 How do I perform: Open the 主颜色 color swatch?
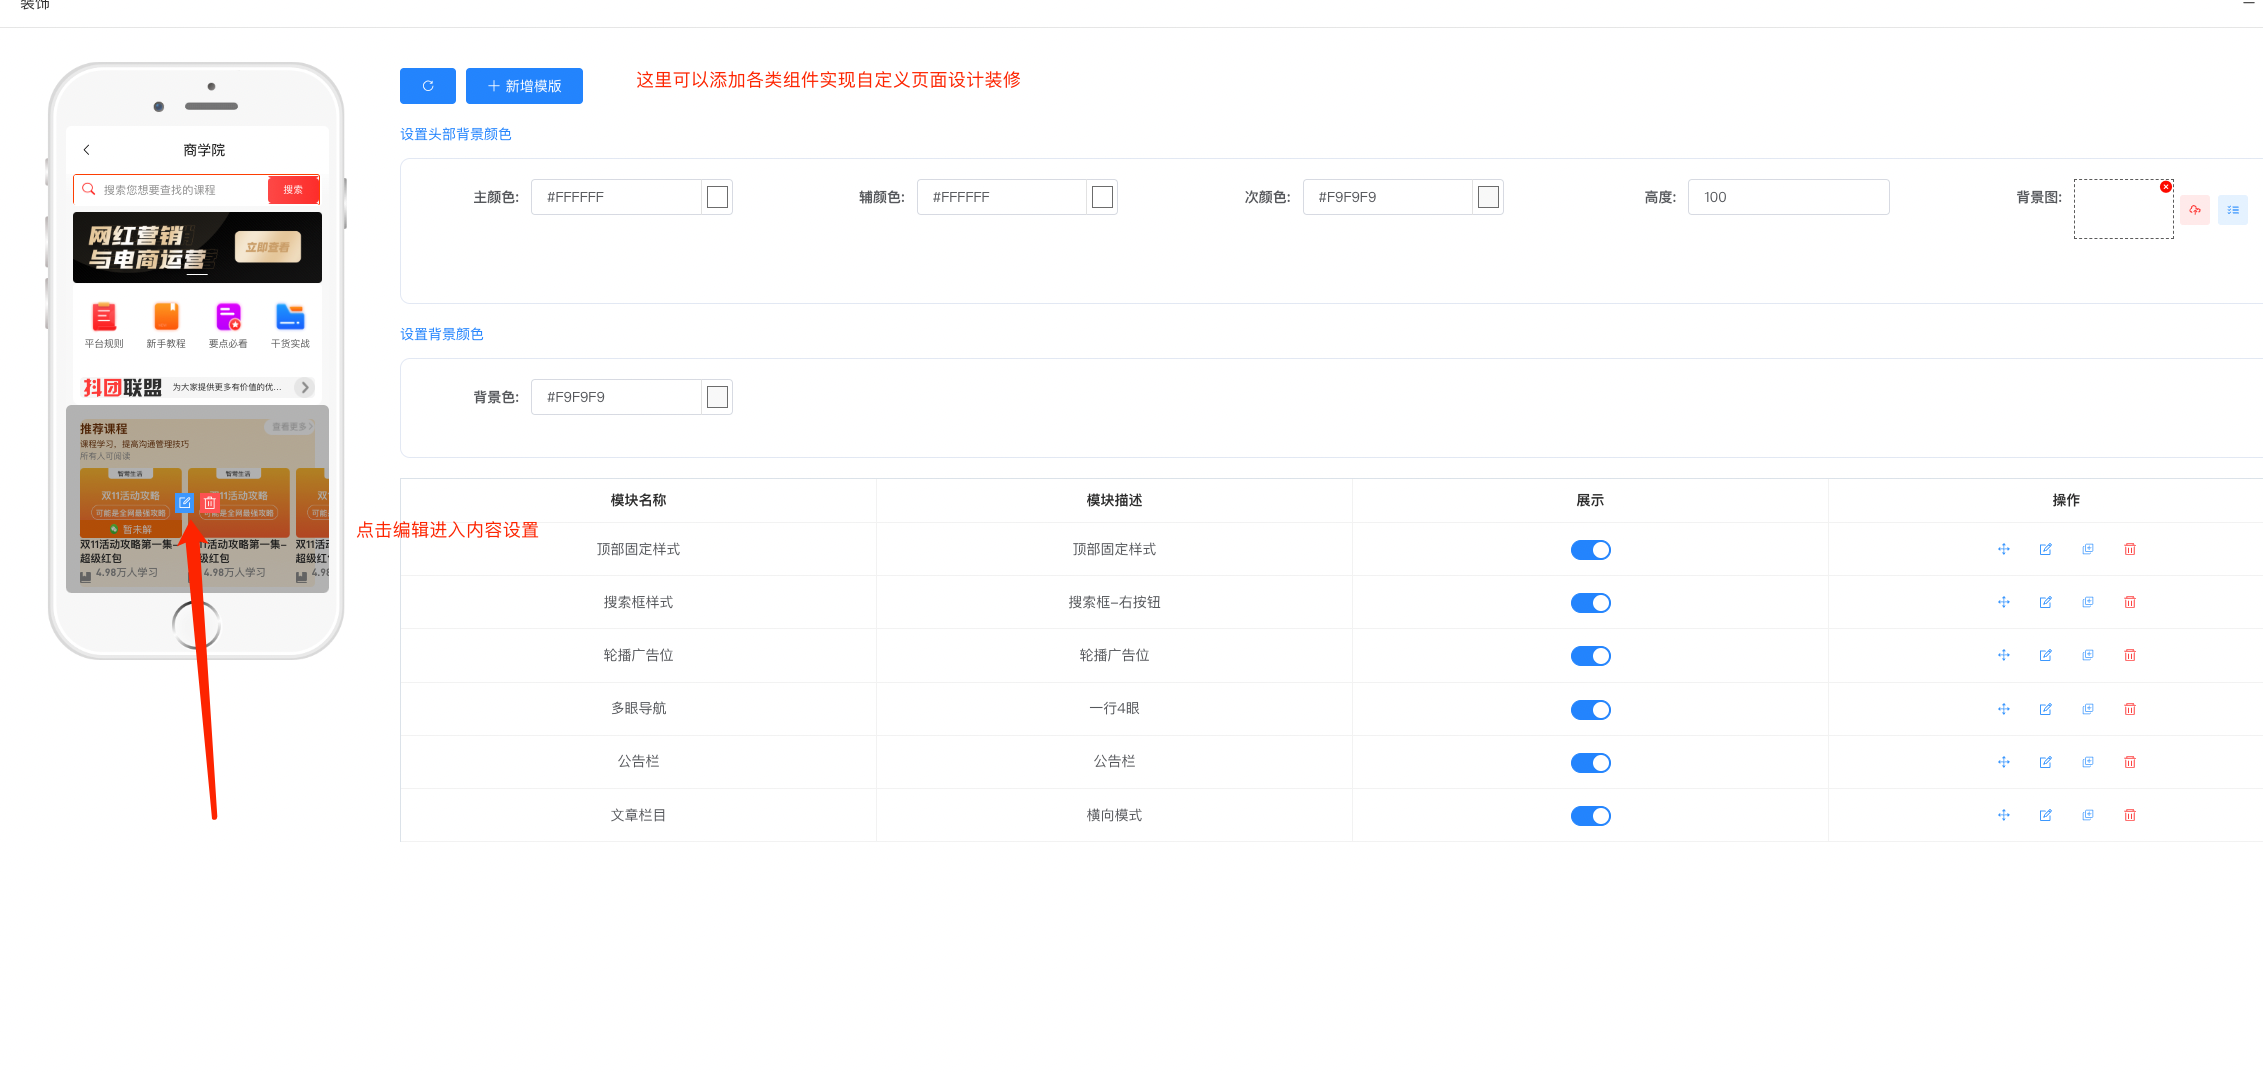pyautogui.click(x=717, y=197)
